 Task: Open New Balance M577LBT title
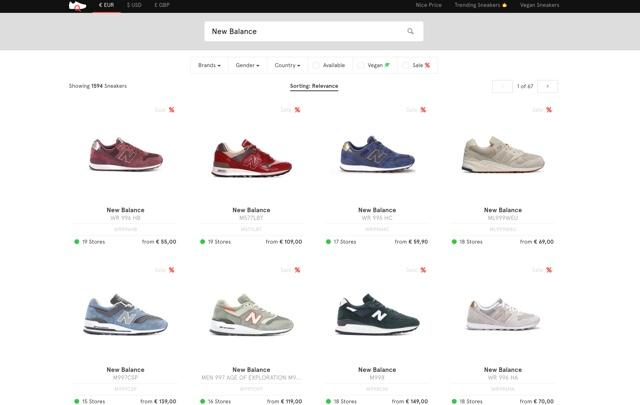(251, 210)
